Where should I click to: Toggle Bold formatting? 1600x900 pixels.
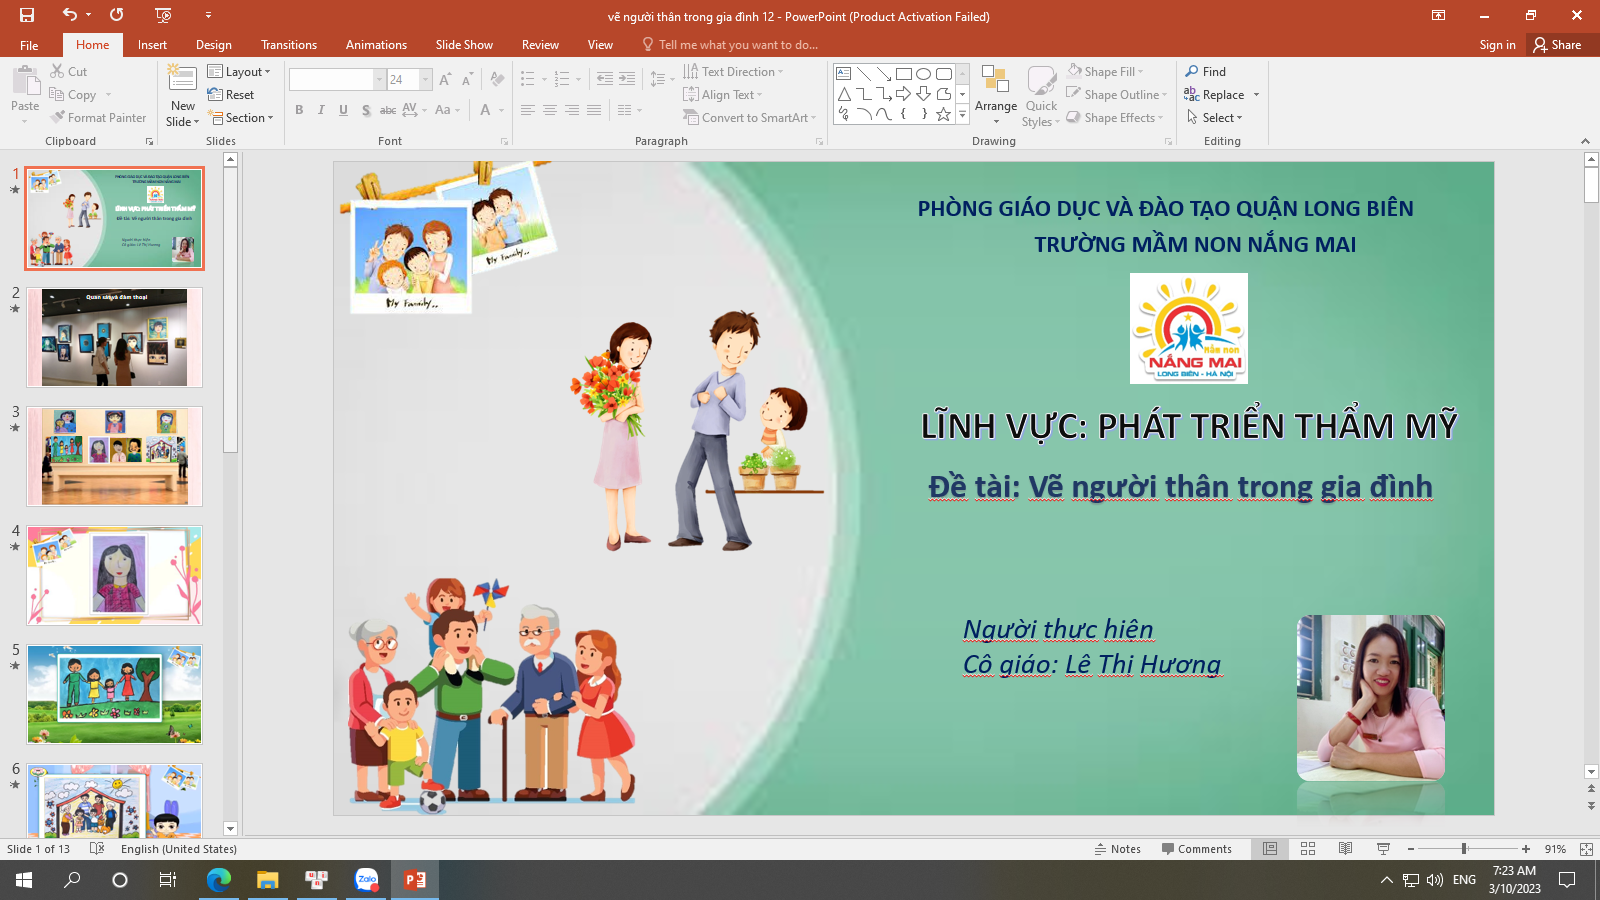(299, 110)
